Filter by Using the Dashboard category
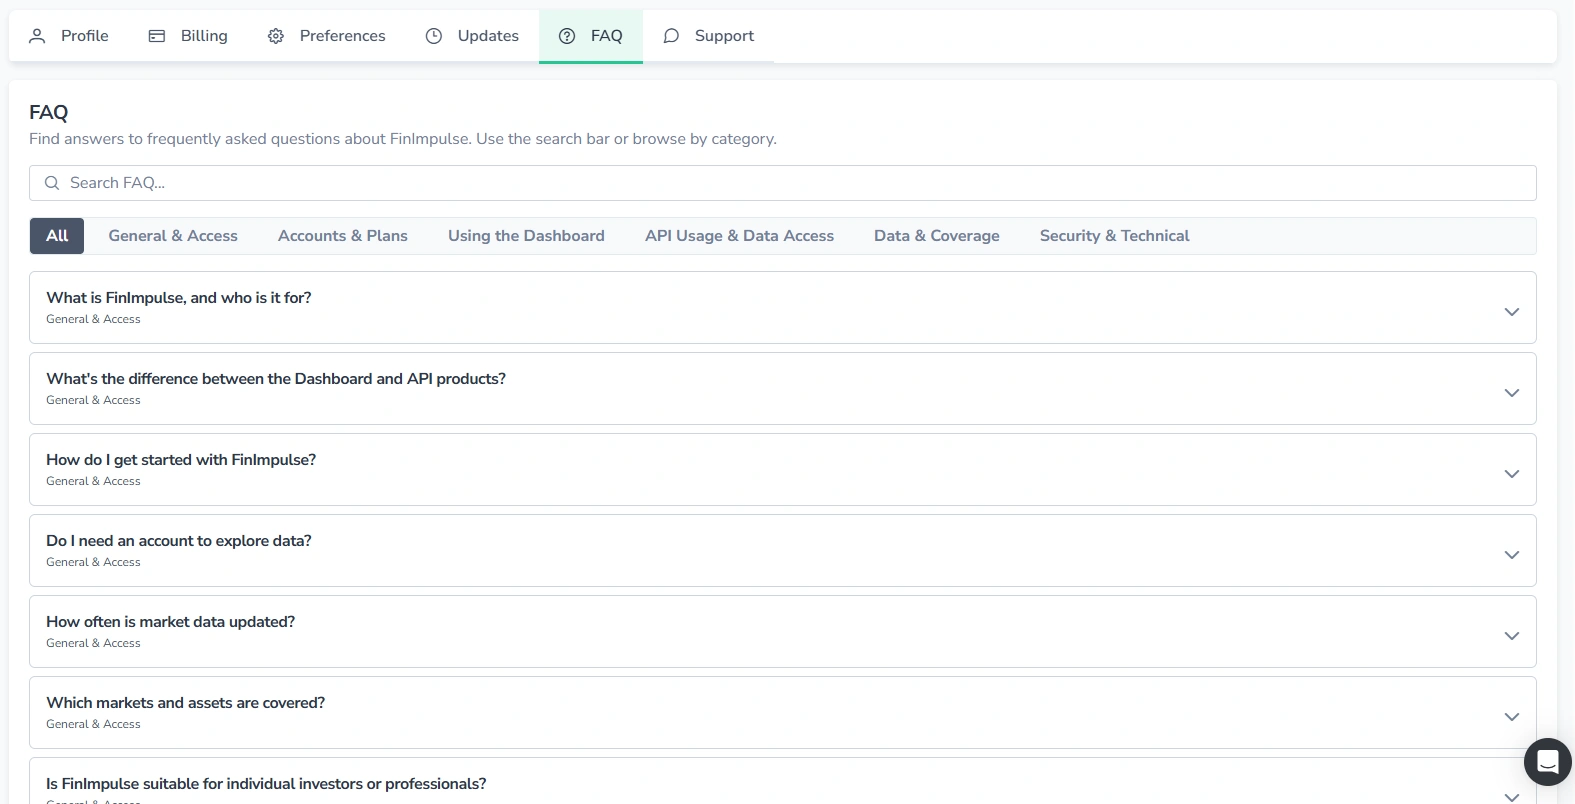 coord(526,236)
